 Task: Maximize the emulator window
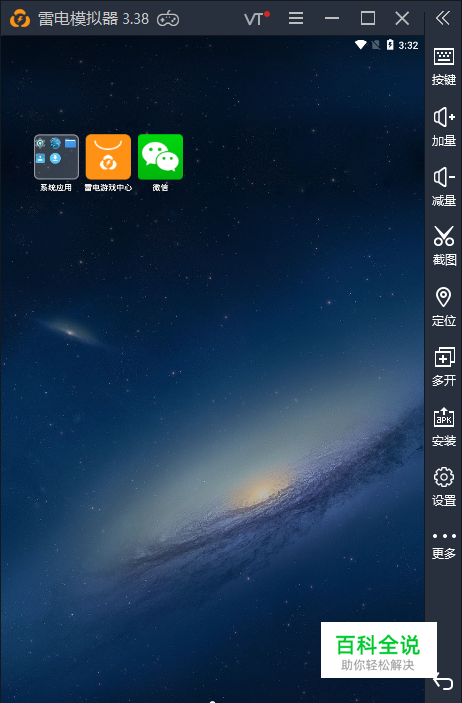click(368, 18)
